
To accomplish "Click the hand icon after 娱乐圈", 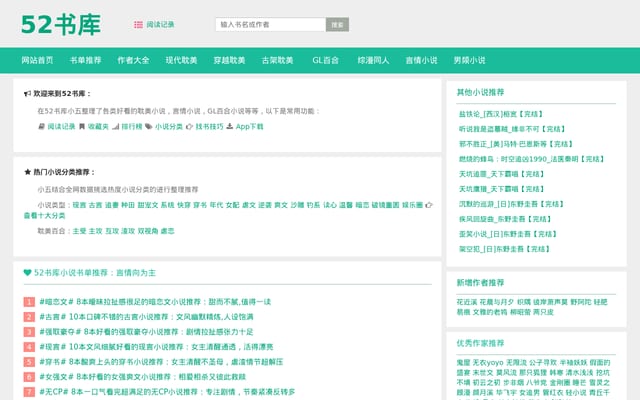I will [429, 205].
